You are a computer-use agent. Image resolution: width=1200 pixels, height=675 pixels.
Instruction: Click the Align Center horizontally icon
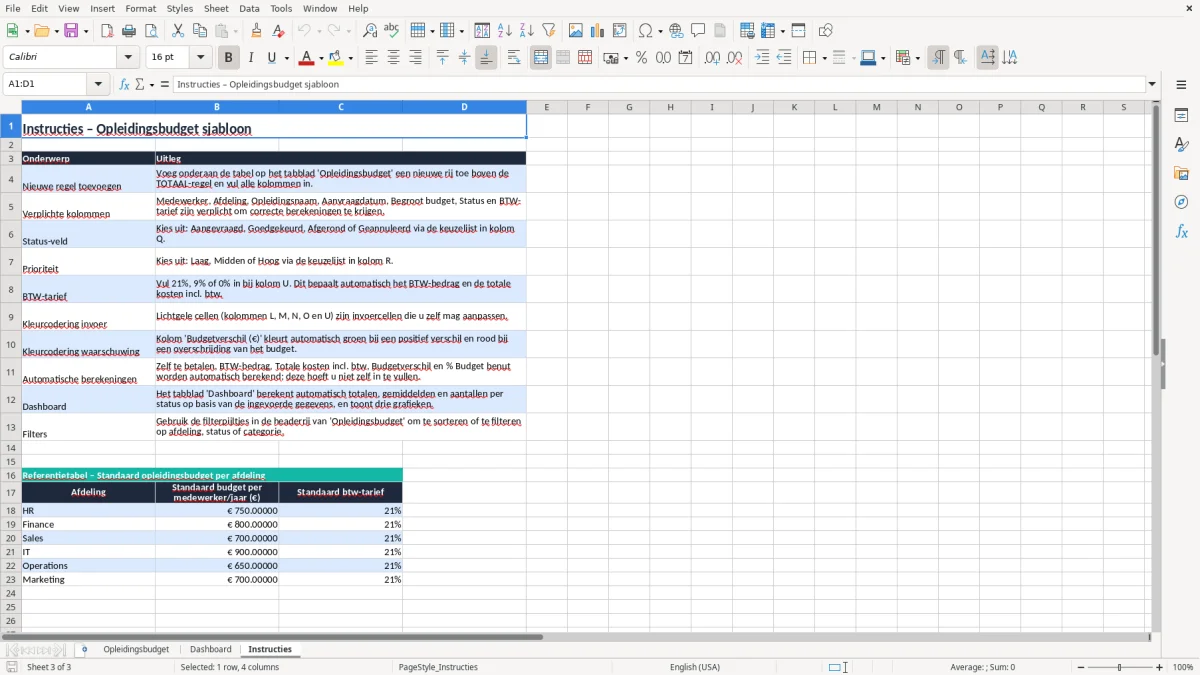tap(393, 58)
